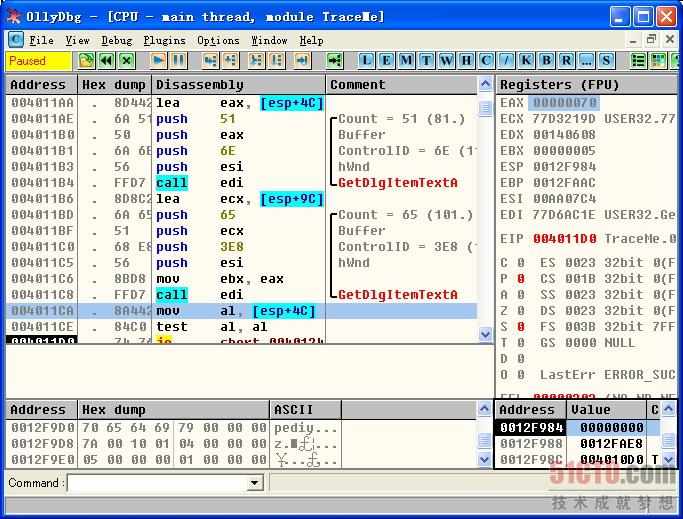This screenshot has height=519, width=683.
Task: Click disassembly pane scroll up arrow
Action: tap(485, 84)
